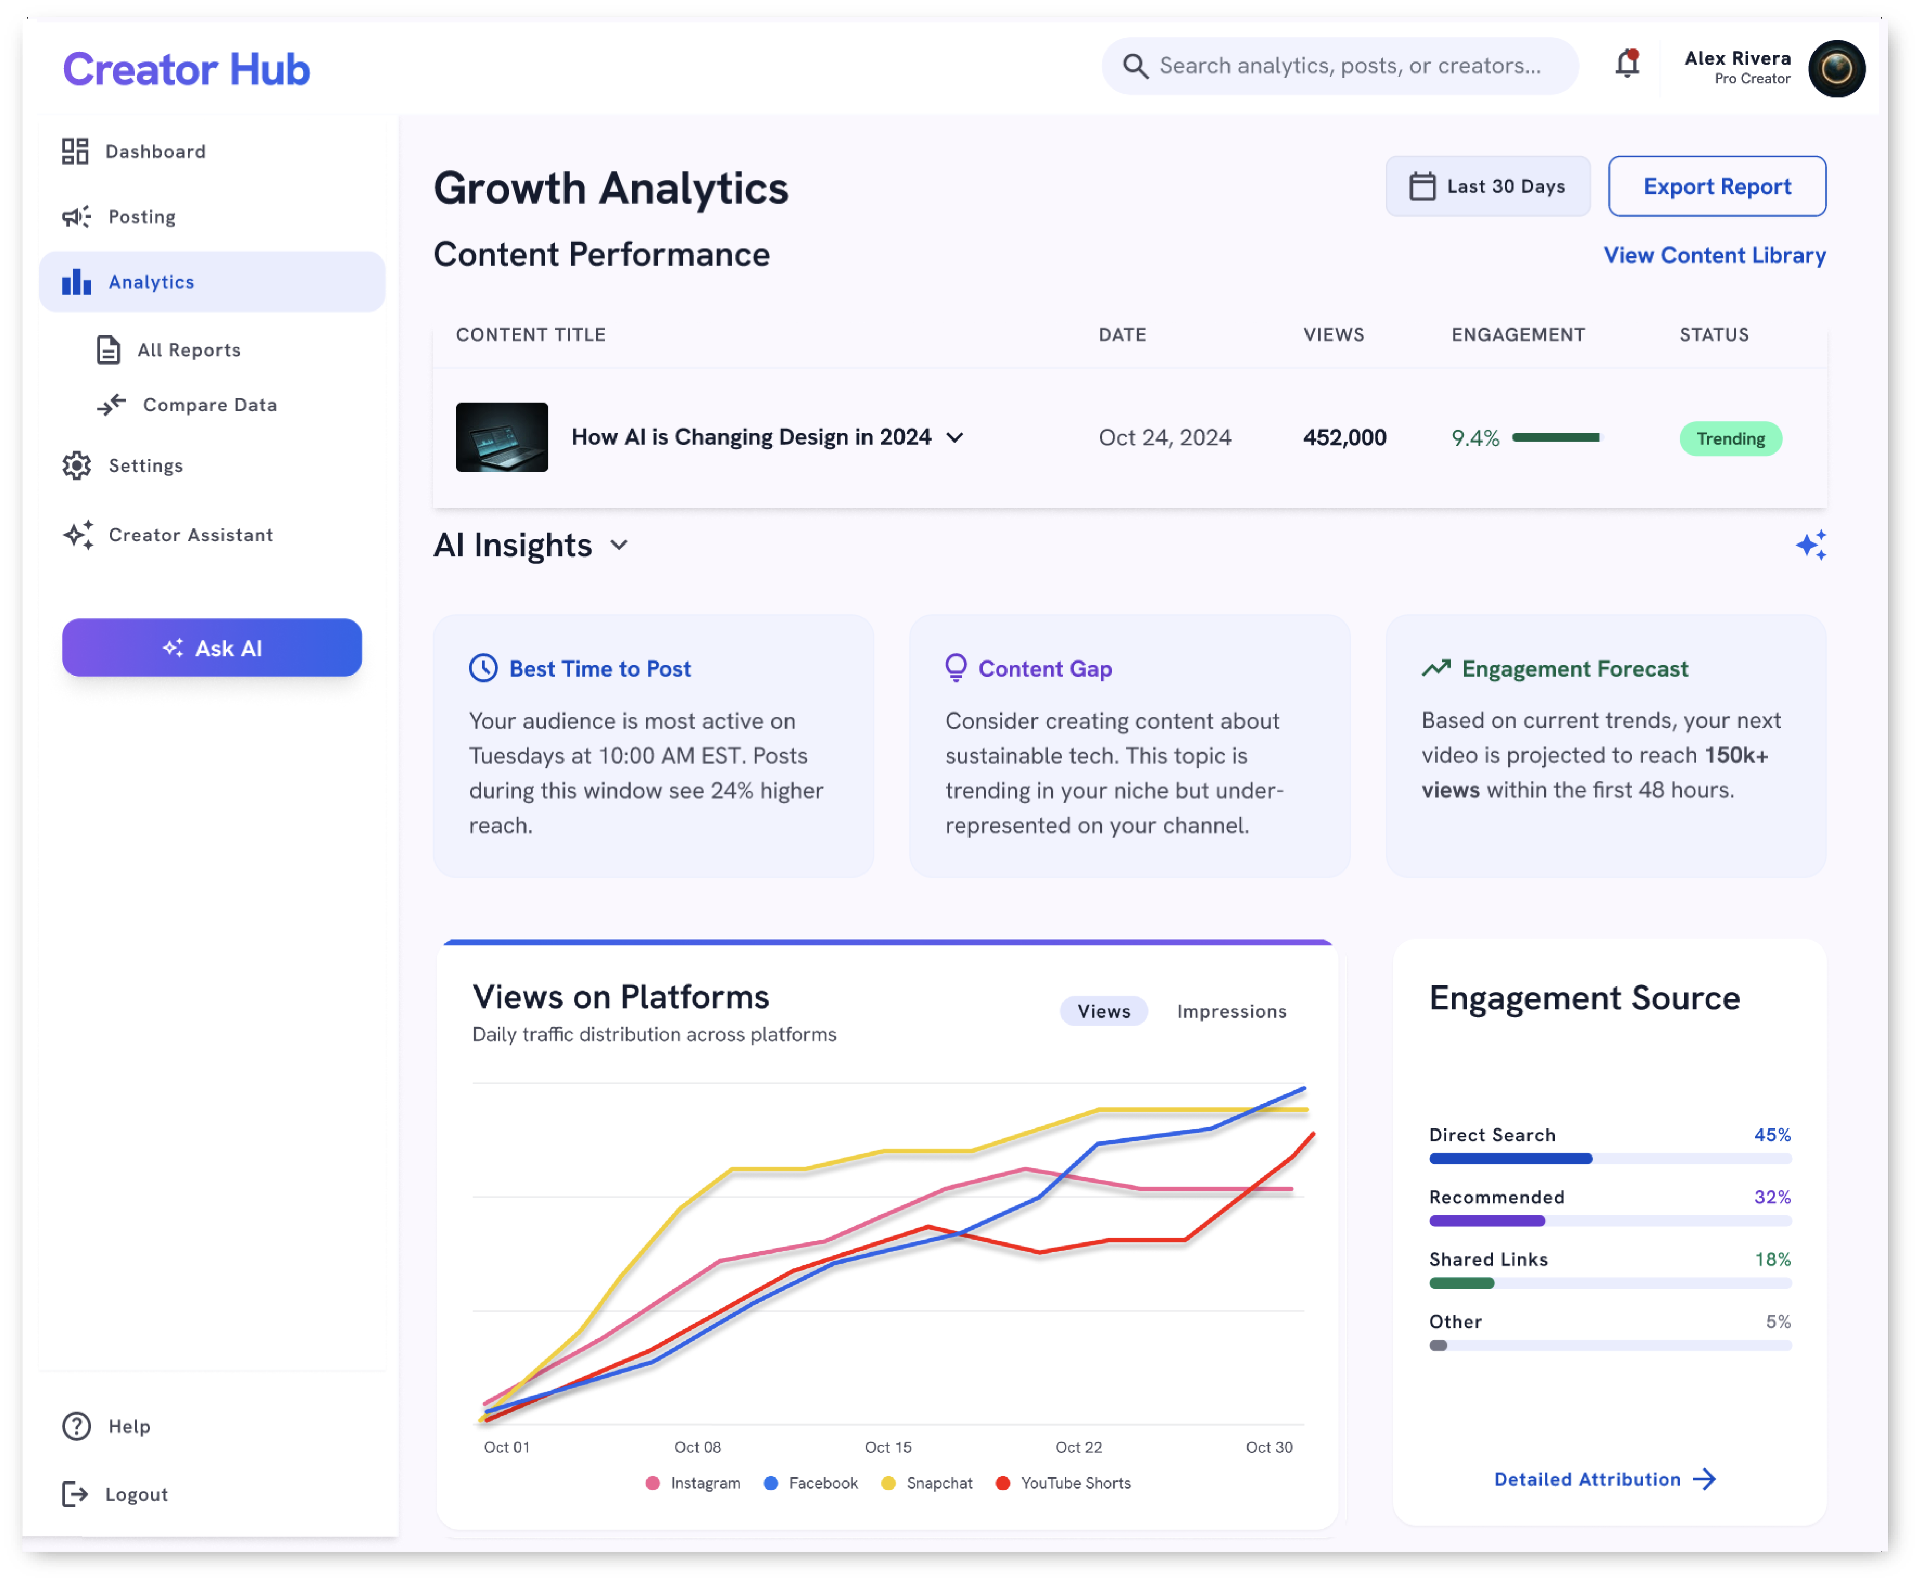The height and width of the screenshot is (1583, 1920).
Task: Open Alex Rivera profile avatar
Action: click(x=1836, y=68)
